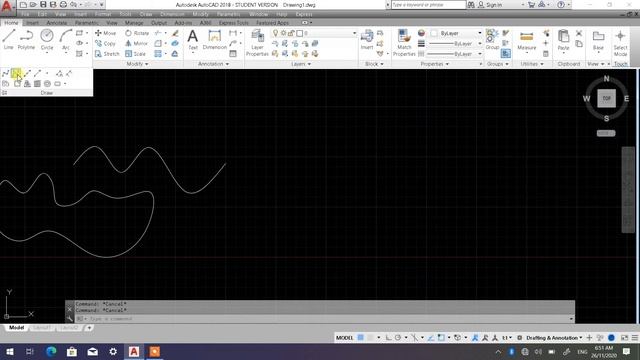The image size is (640, 360).
Task: Expand the Layers panel
Action: point(301,64)
